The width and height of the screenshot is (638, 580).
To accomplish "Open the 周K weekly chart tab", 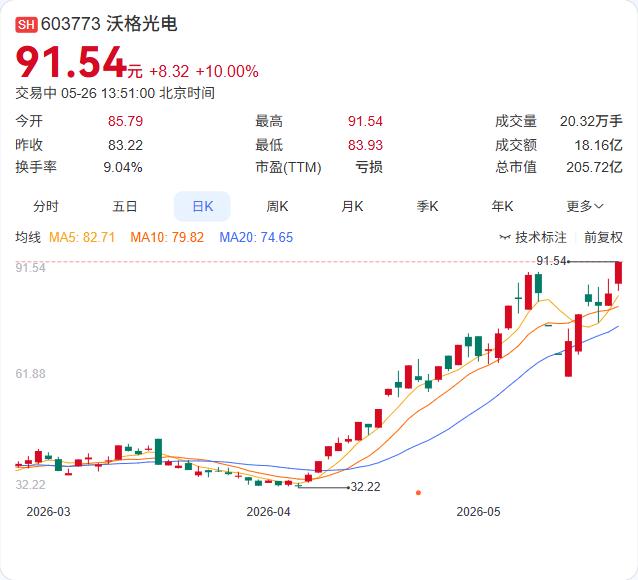I will [277, 206].
